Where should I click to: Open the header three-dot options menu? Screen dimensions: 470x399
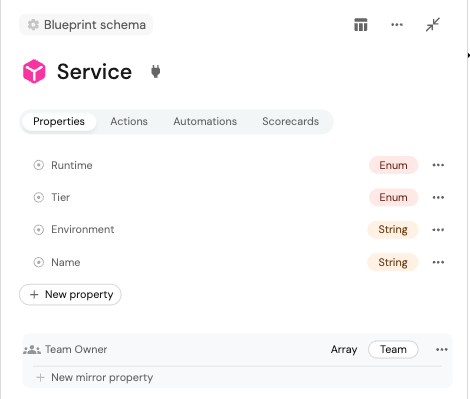[397, 25]
